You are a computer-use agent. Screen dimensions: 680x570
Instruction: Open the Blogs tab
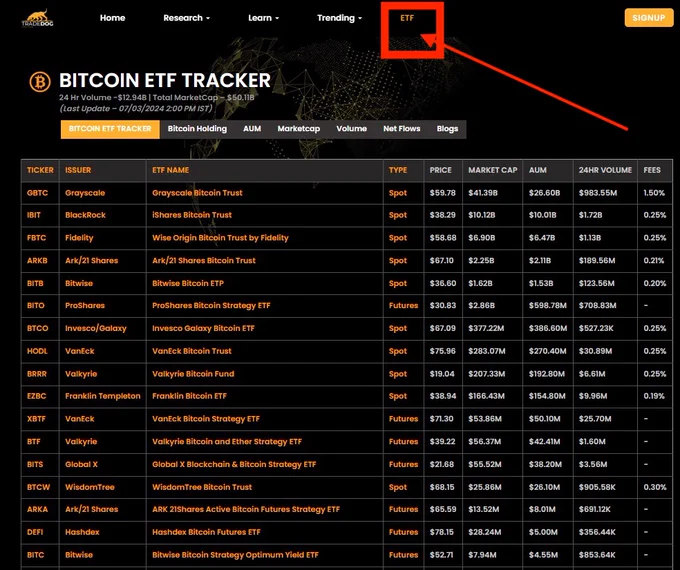(x=448, y=129)
